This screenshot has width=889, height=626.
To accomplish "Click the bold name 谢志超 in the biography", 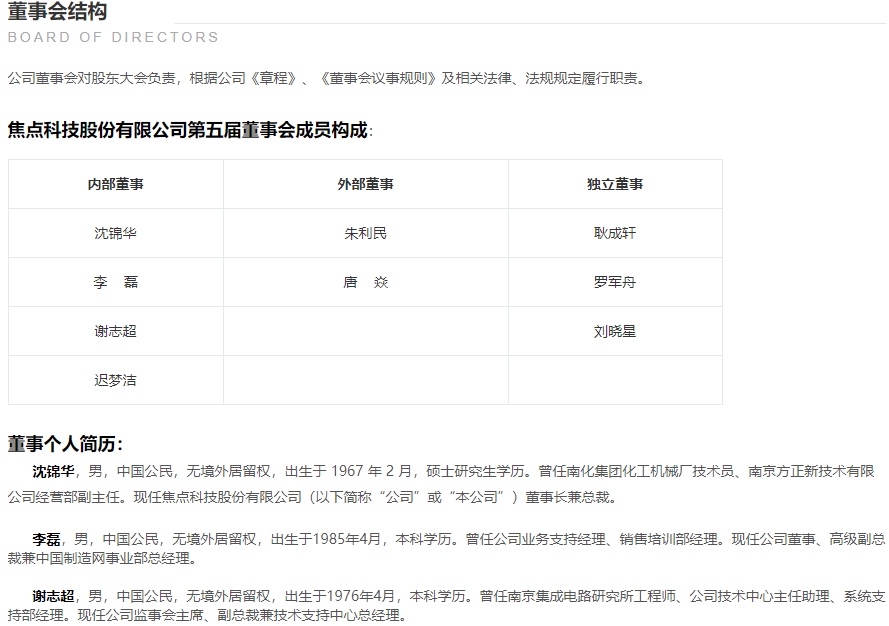I will [x=53, y=596].
